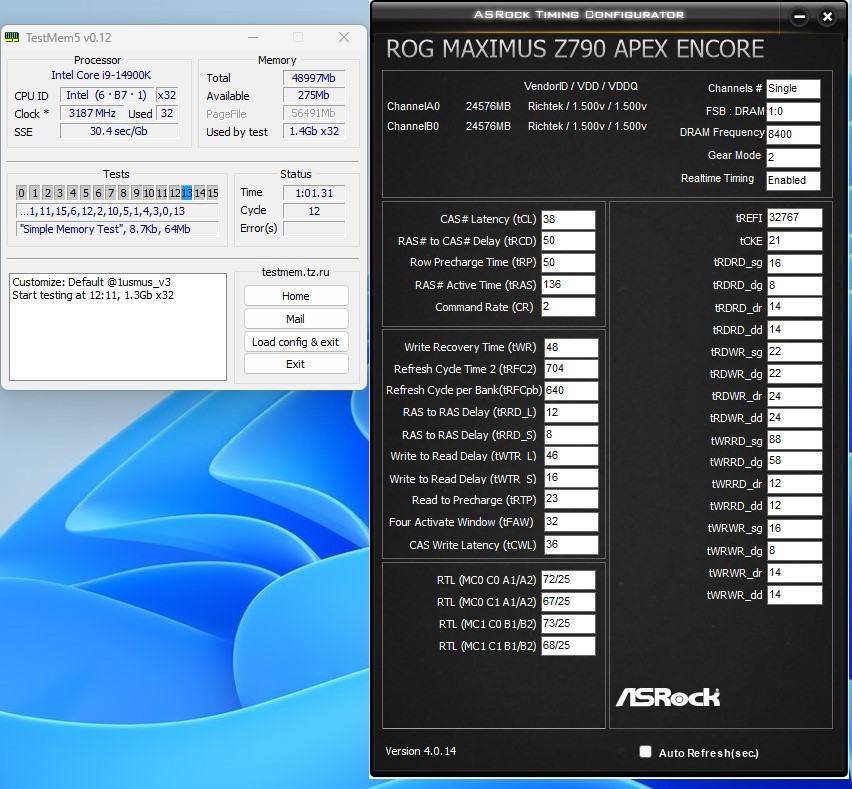This screenshot has width=852, height=789.
Task: Click the Write Recovery Time (tWR) field
Action: point(571,347)
